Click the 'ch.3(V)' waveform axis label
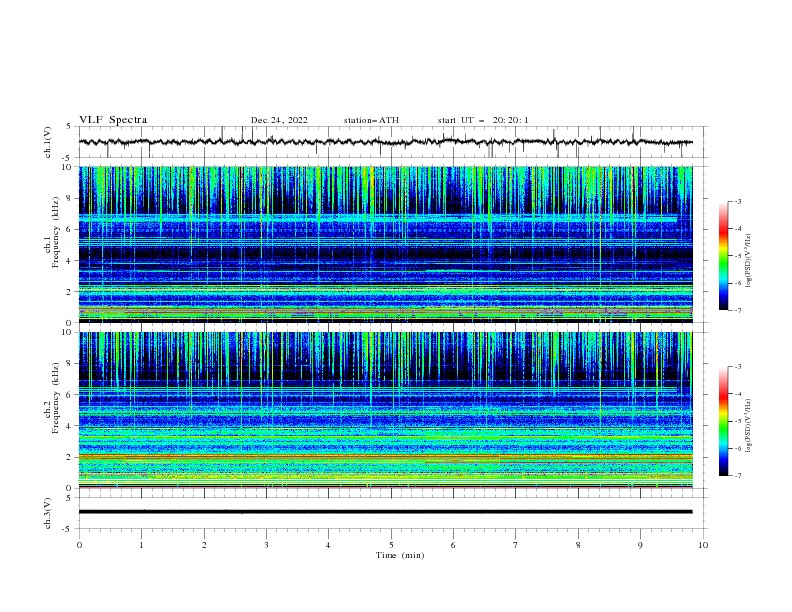This screenshot has width=792, height=612. [48, 513]
